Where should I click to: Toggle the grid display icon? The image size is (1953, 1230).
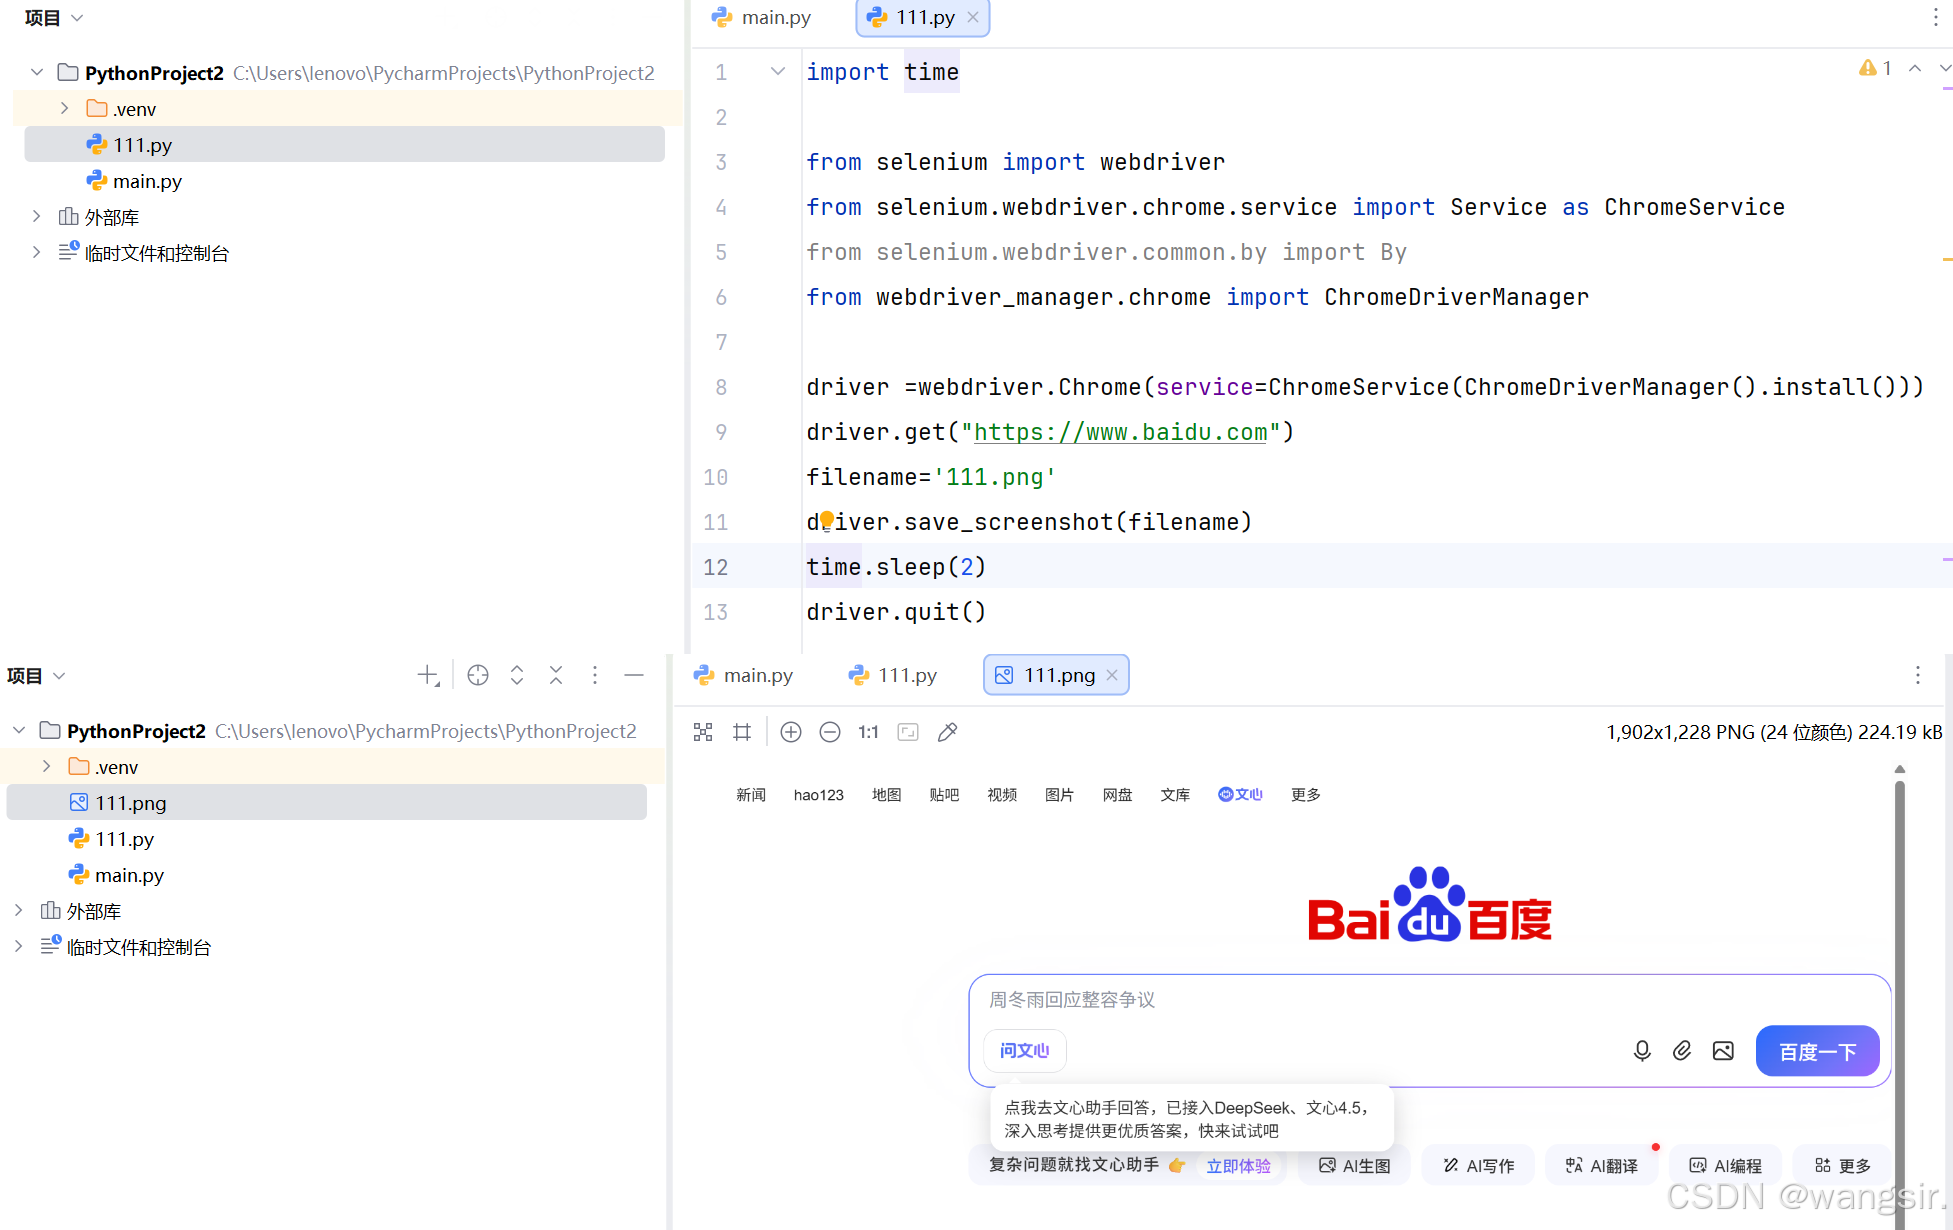[742, 732]
